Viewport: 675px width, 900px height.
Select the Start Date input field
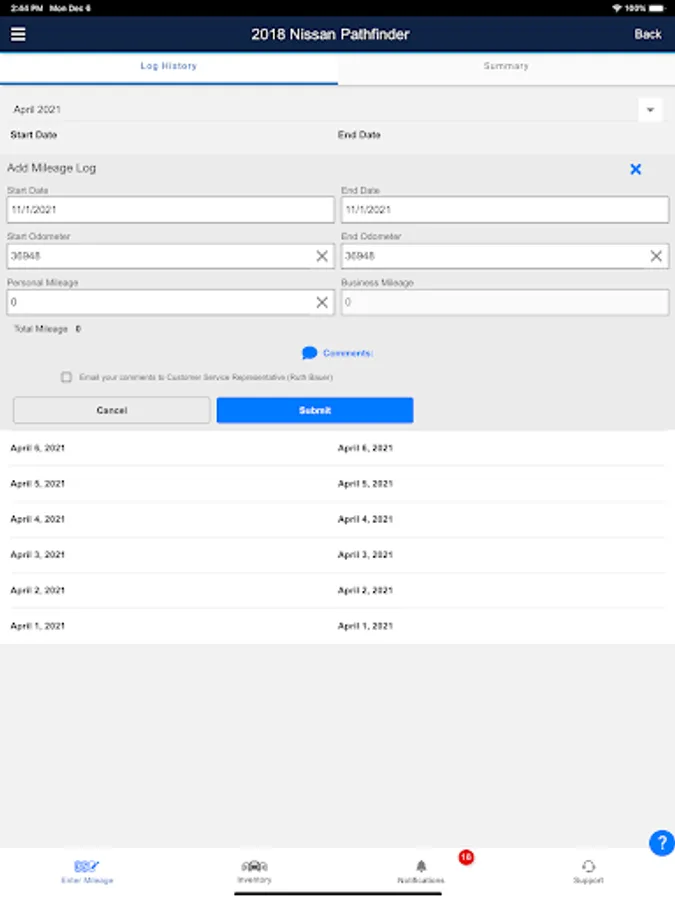pos(170,210)
